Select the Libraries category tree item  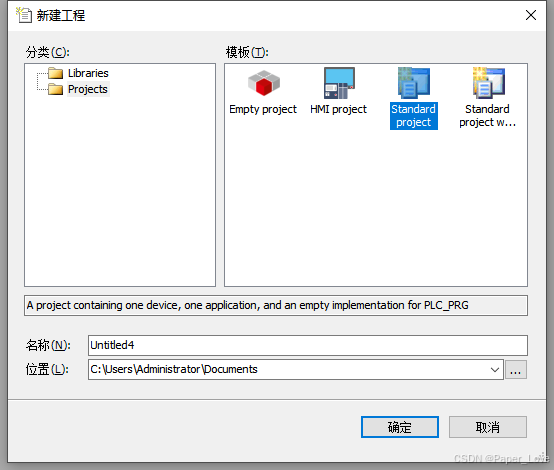88,73
